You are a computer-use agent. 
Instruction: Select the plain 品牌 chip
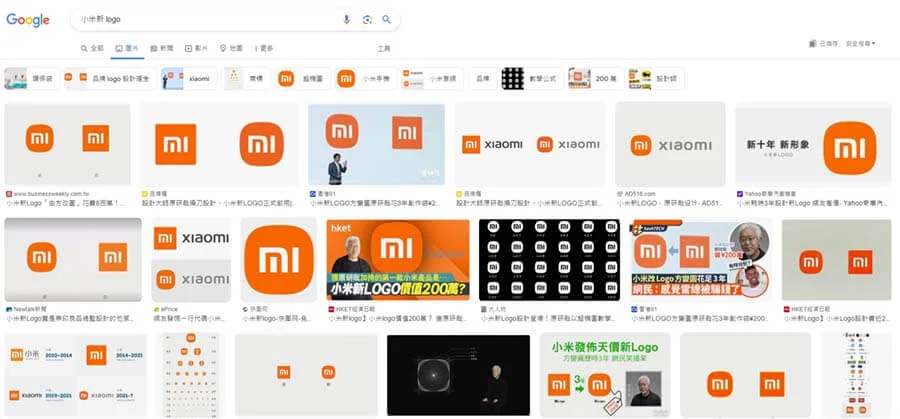pyautogui.click(x=482, y=79)
